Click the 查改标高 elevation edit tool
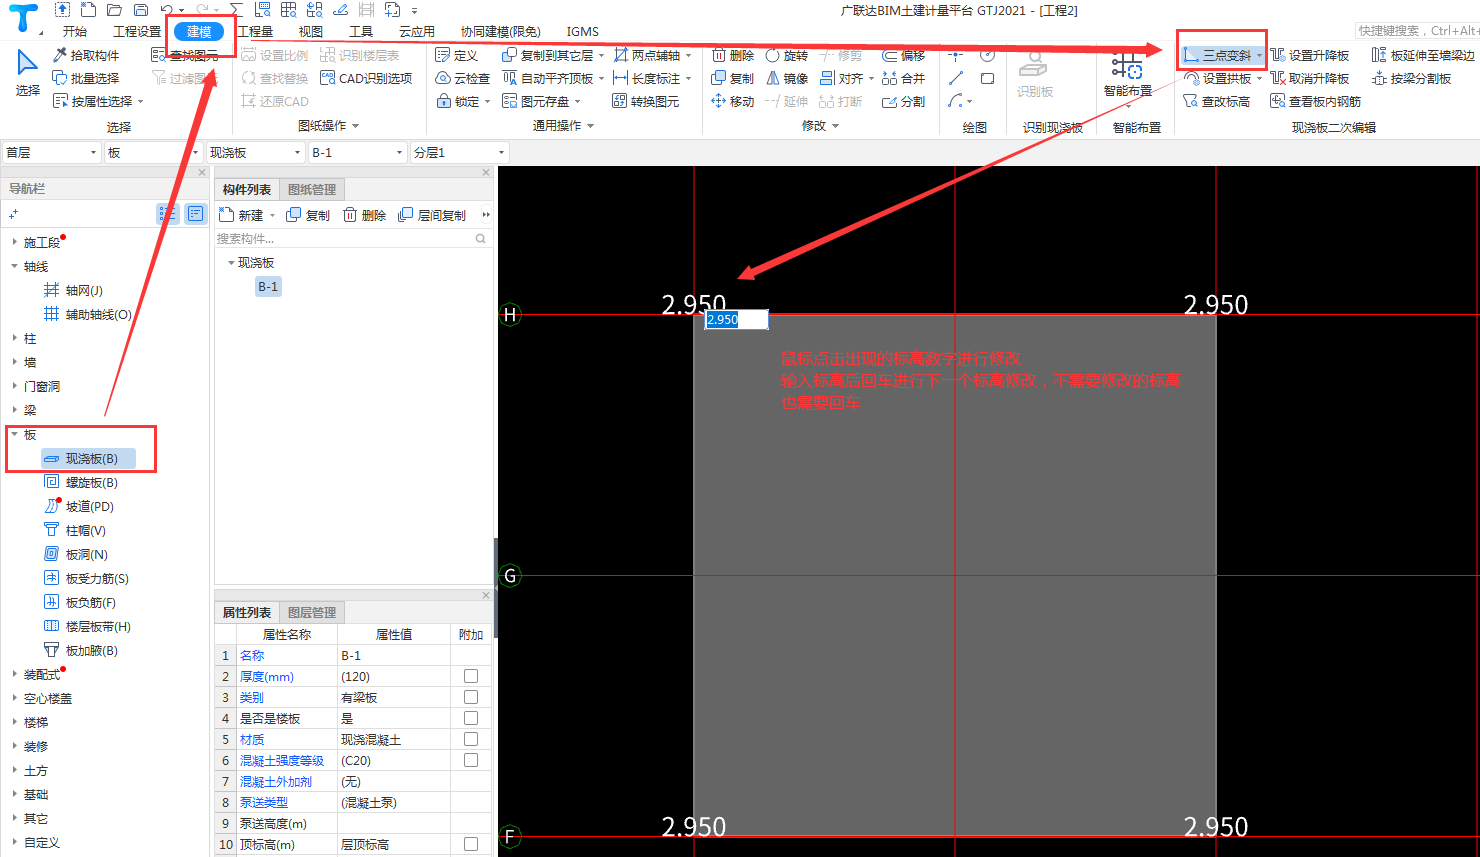The image size is (1480, 857). click(x=1216, y=101)
